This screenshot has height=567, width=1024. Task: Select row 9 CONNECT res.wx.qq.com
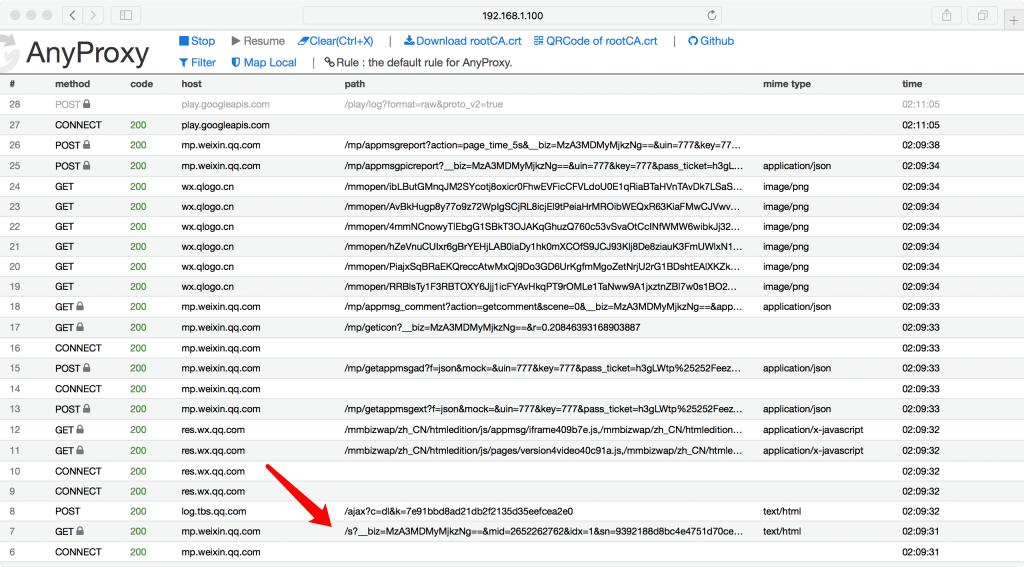[512, 491]
